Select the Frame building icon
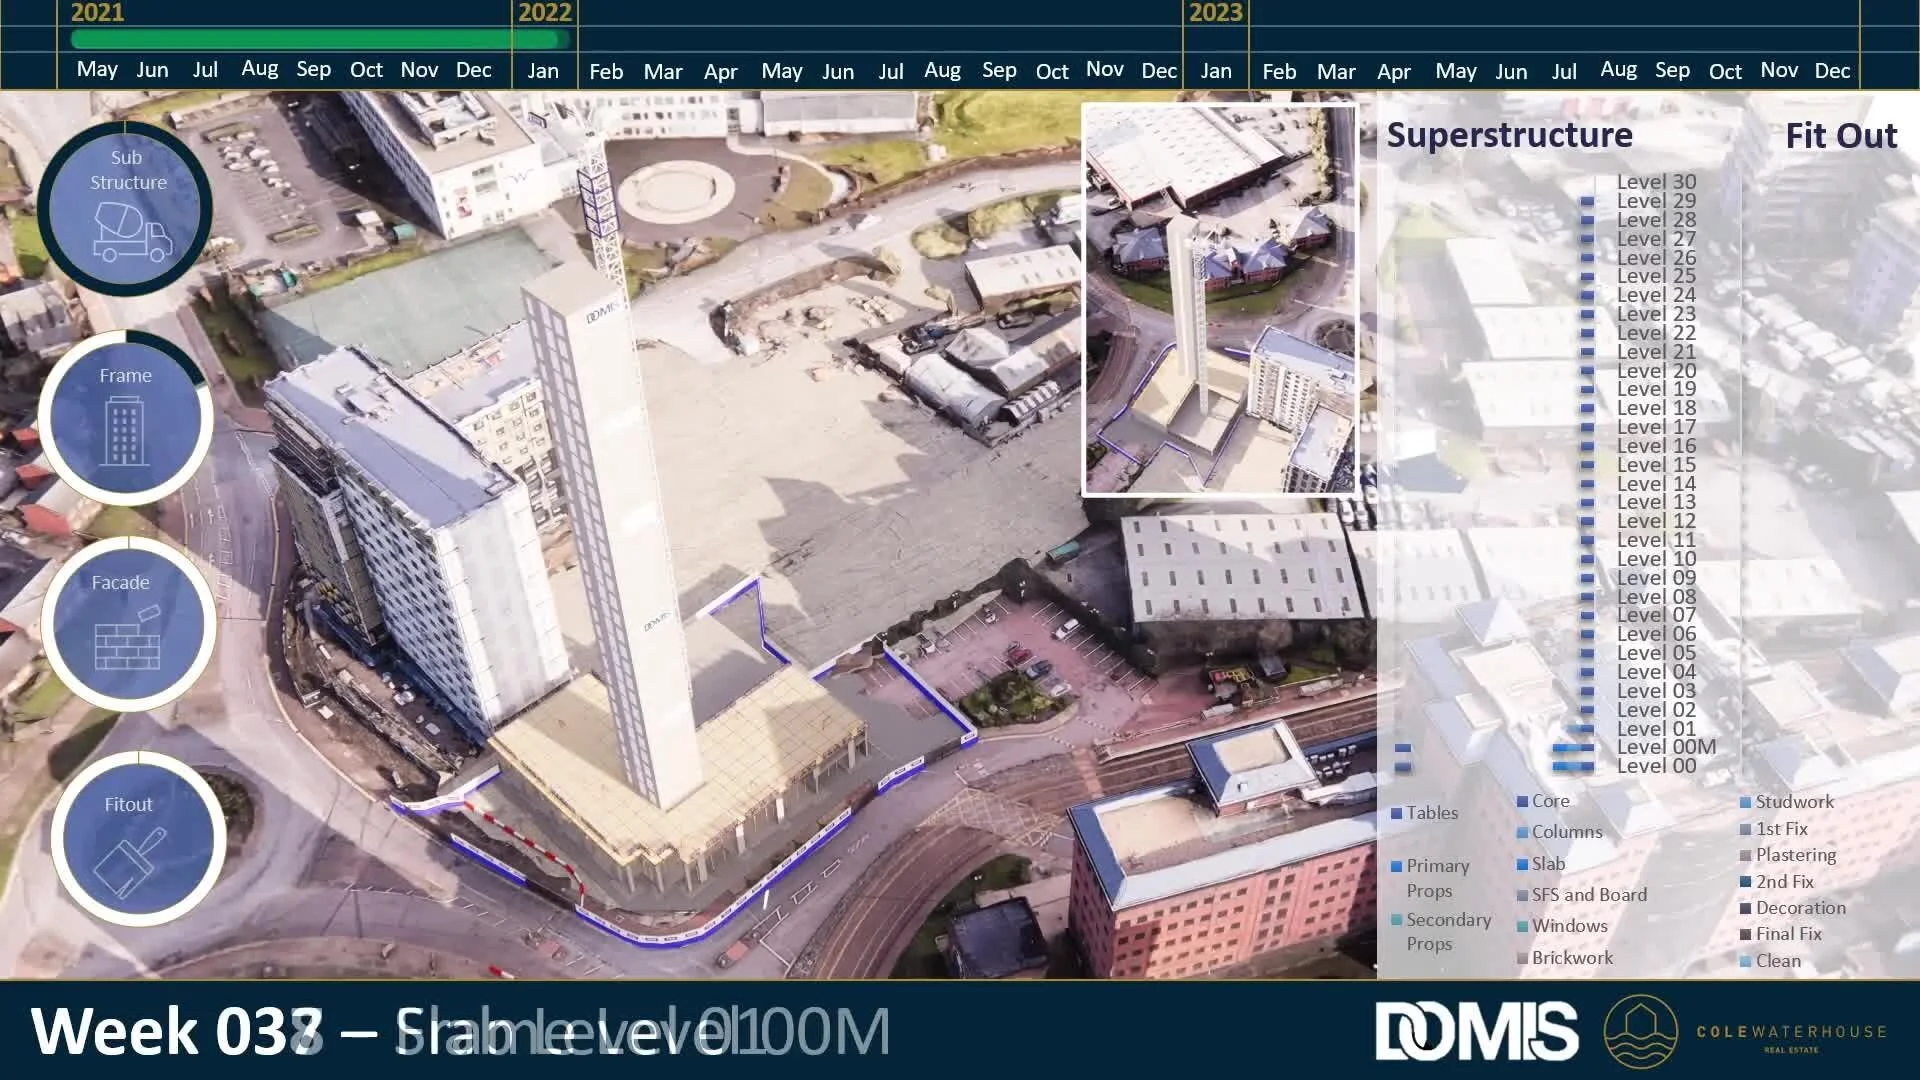The height and width of the screenshot is (1080, 1920). tap(125, 430)
